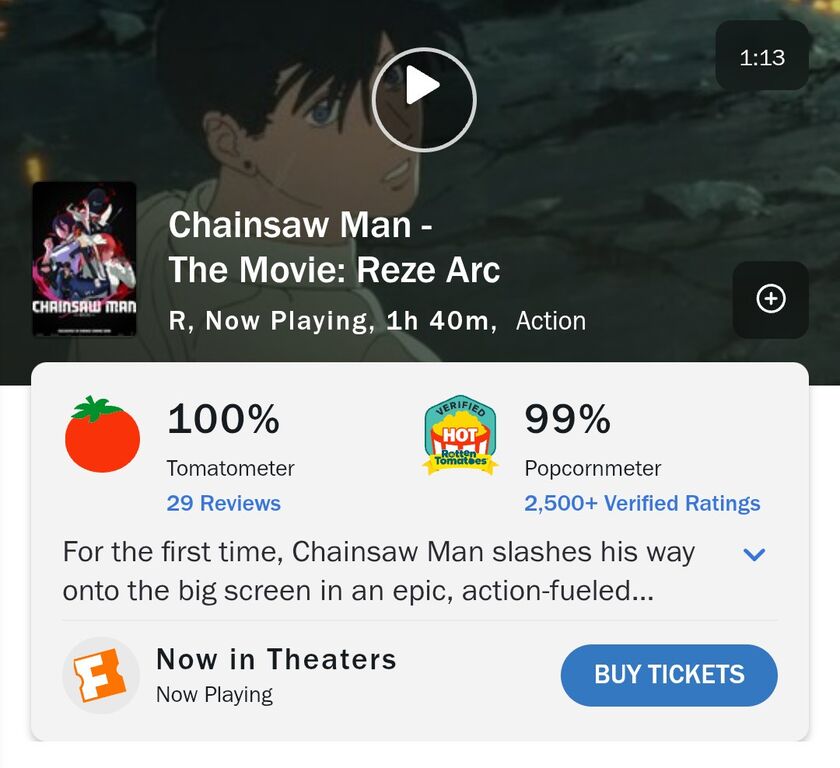The width and height of the screenshot is (840, 768).
Task: Open the Chainsaw Man poster thumbnail
Action: pos(84,259)
